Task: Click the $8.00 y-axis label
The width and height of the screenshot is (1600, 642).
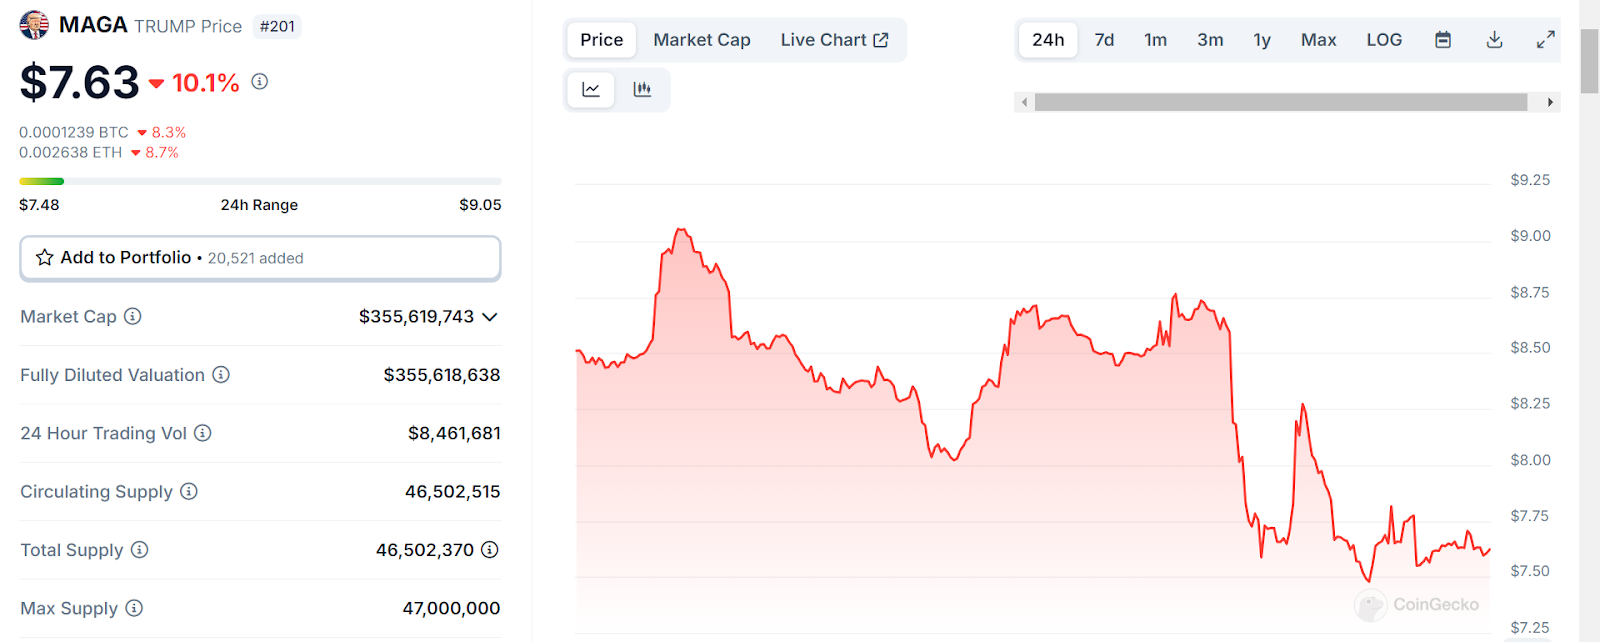Action: pos(1530,460)
